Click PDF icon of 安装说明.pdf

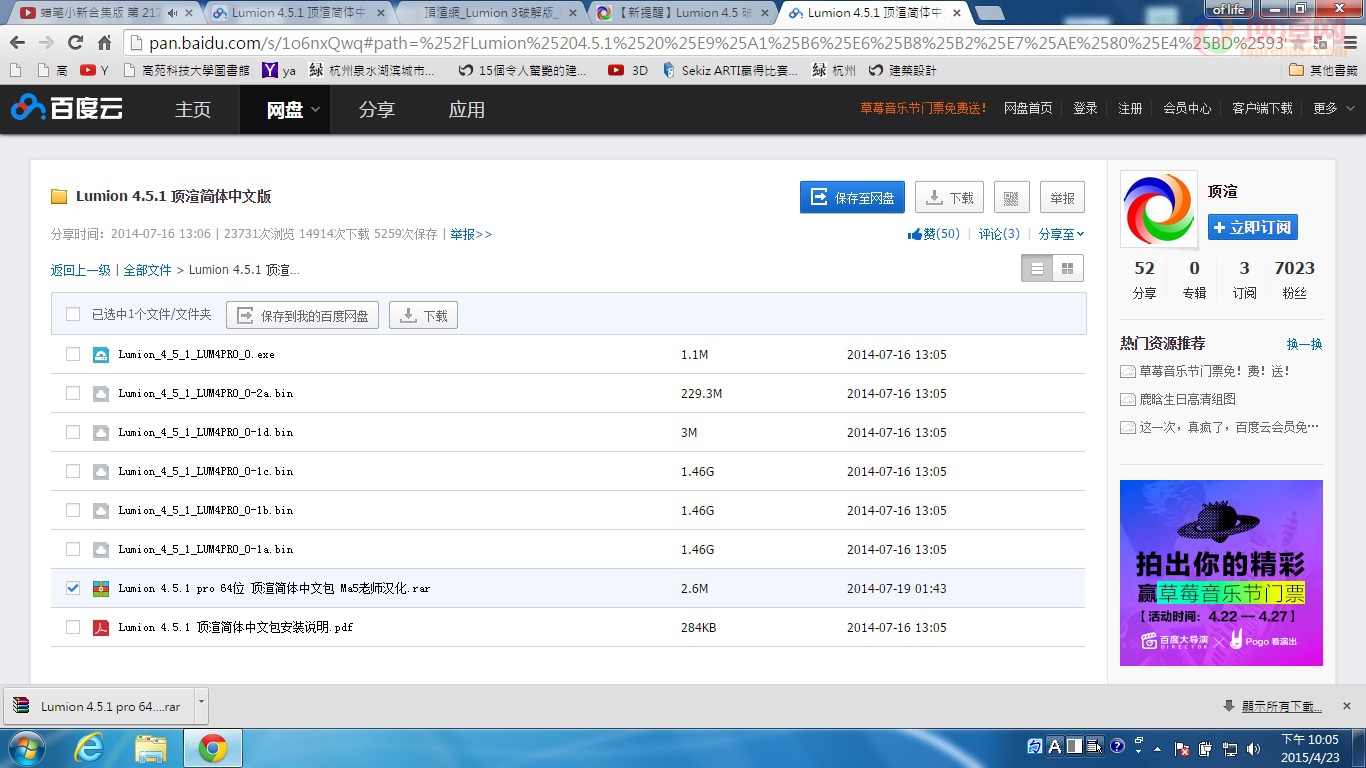(x=101, y=627)
